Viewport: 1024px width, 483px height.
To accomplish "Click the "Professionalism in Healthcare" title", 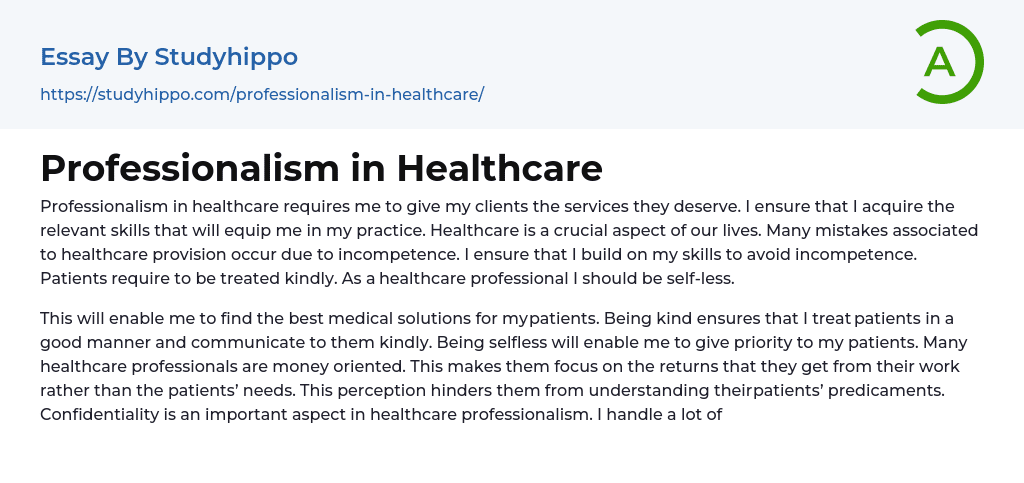I will coord(321,169).
